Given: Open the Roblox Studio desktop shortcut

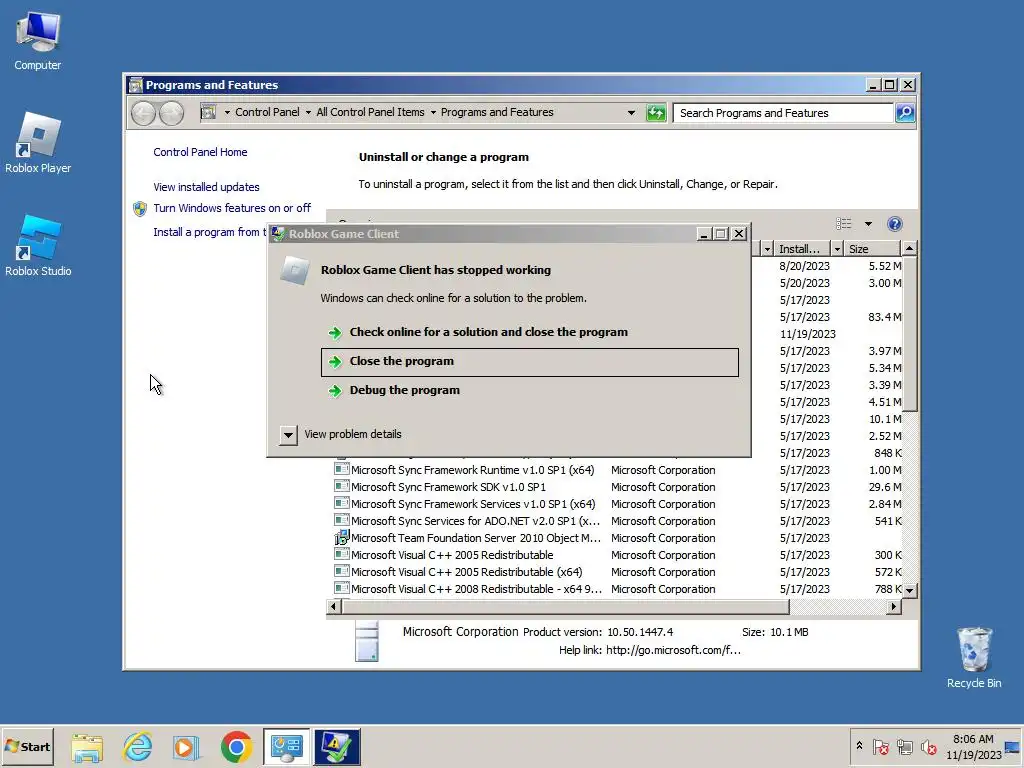Looking at the screenshot, I should point(38,246).
